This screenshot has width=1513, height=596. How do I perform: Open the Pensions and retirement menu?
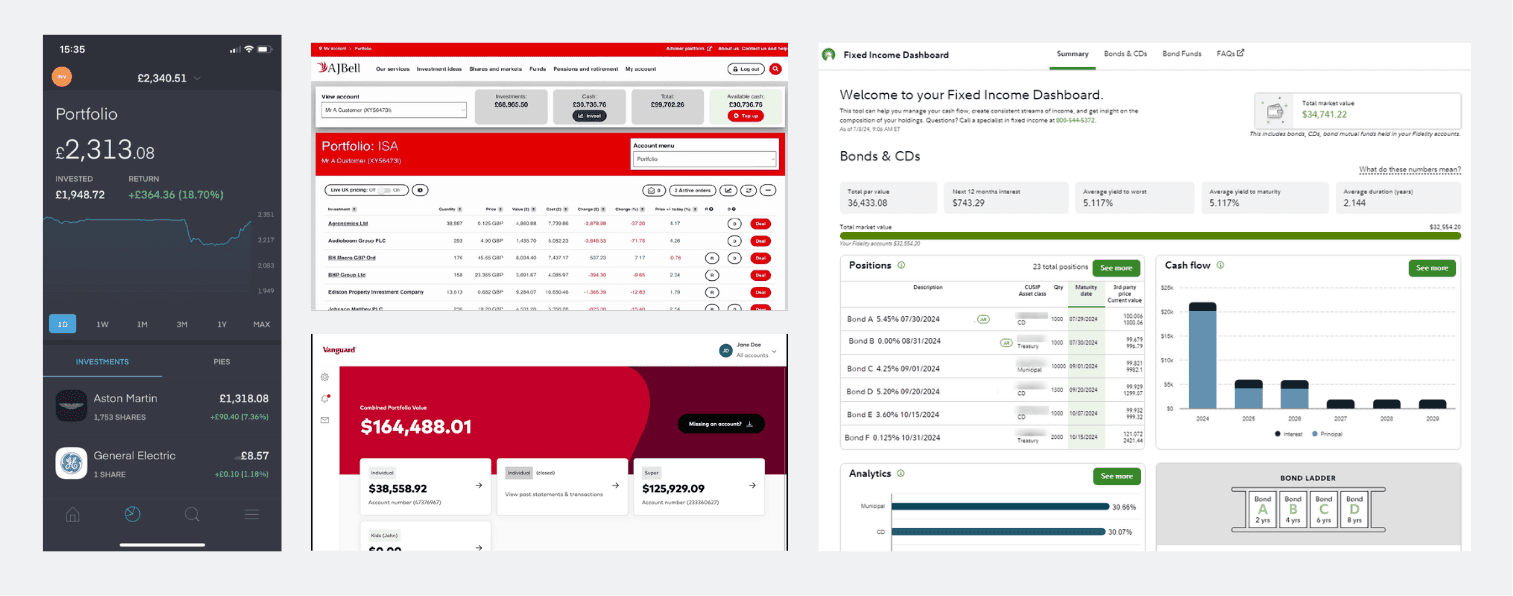(x=585, y=69)
